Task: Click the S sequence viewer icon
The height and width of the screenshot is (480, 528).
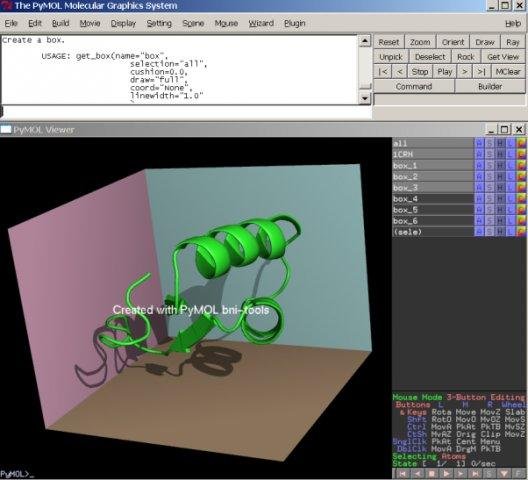Action: pyautogui.click(x=489, y=474)
